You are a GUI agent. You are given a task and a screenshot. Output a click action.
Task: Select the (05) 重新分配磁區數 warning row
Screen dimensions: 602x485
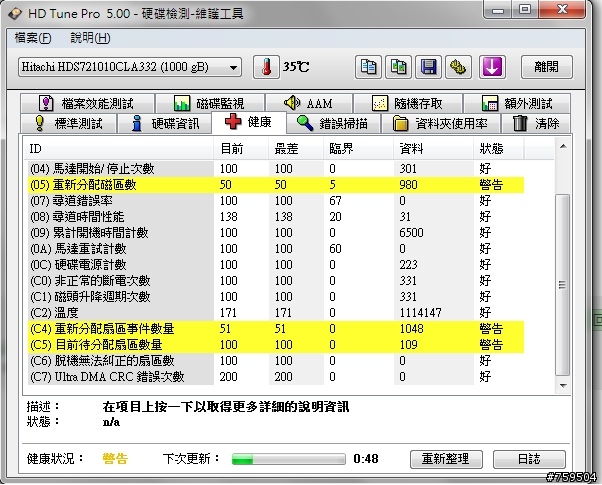tap(275, 185)
